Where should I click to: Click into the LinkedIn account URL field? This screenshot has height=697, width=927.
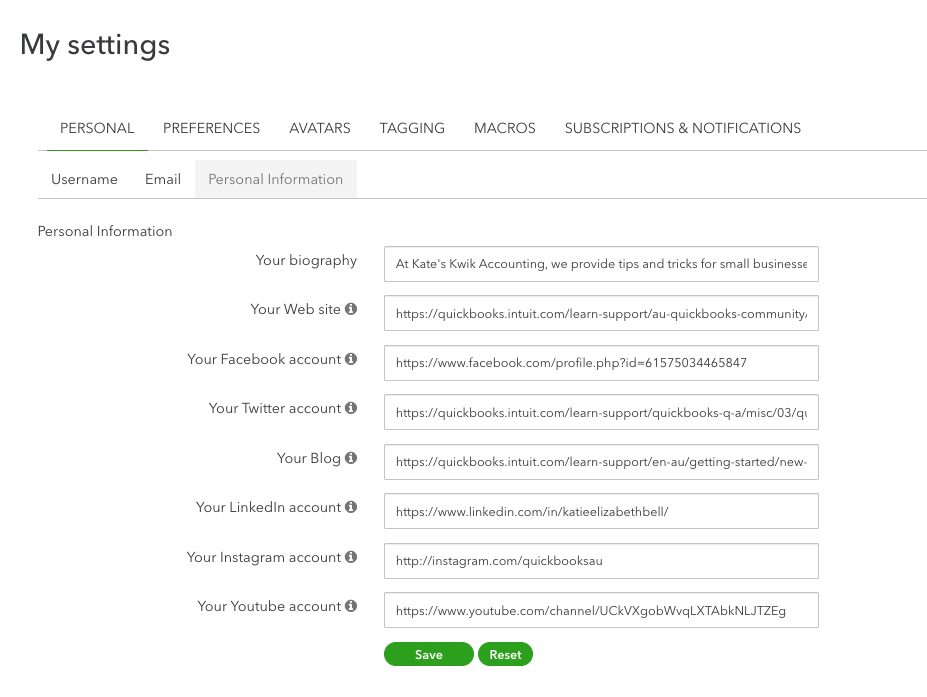[600, 511]
